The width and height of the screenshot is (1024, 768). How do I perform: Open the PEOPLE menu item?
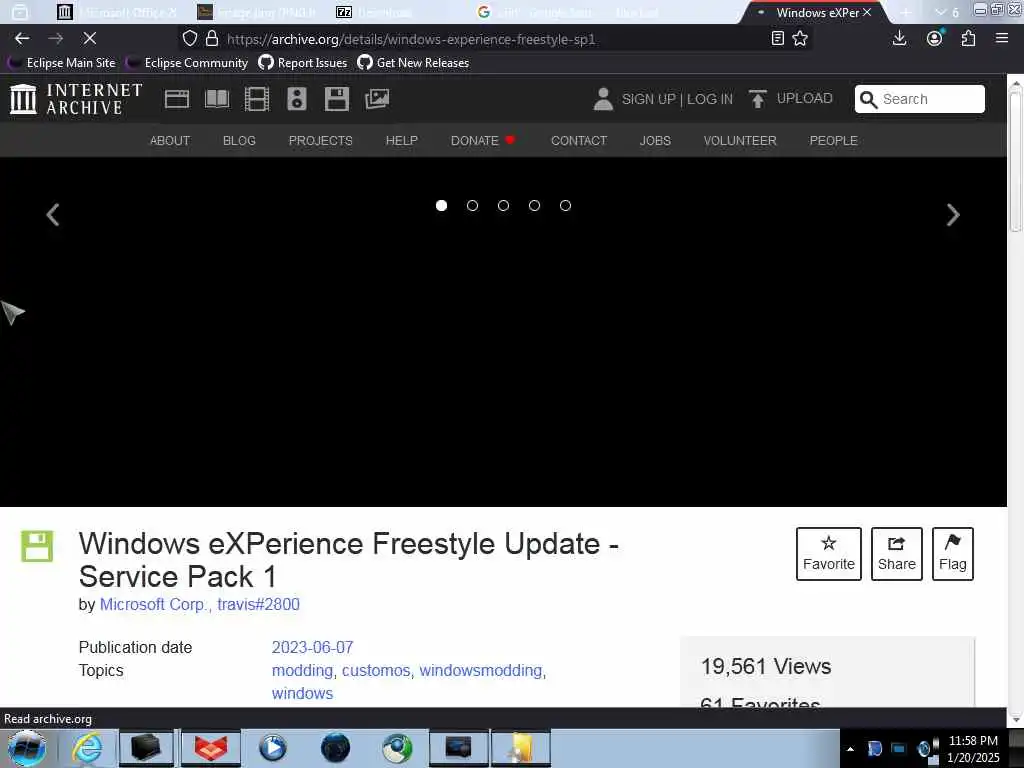(x=833, y=140)
